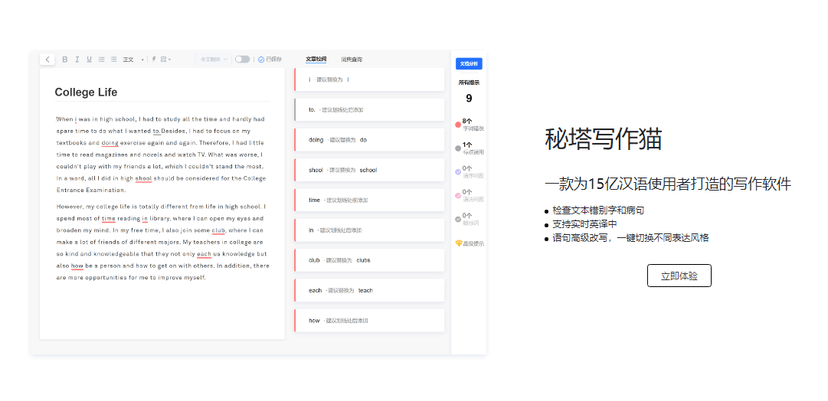Toggle bold formatting with the B icon
This screenshot has width=828, height=401.
[65, 59]
